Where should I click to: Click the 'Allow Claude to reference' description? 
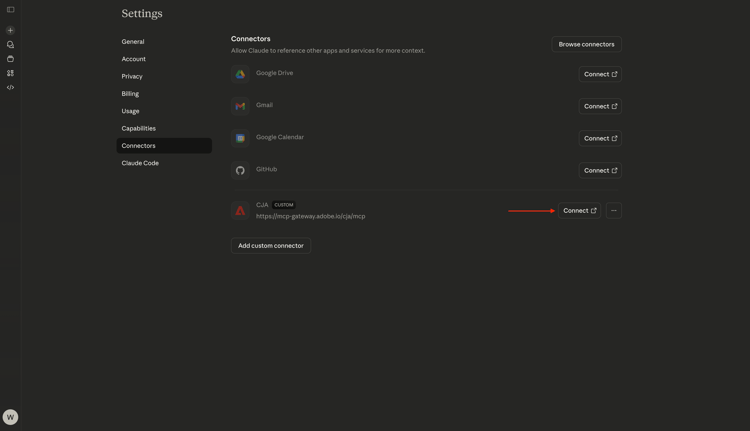coord(328,50)
